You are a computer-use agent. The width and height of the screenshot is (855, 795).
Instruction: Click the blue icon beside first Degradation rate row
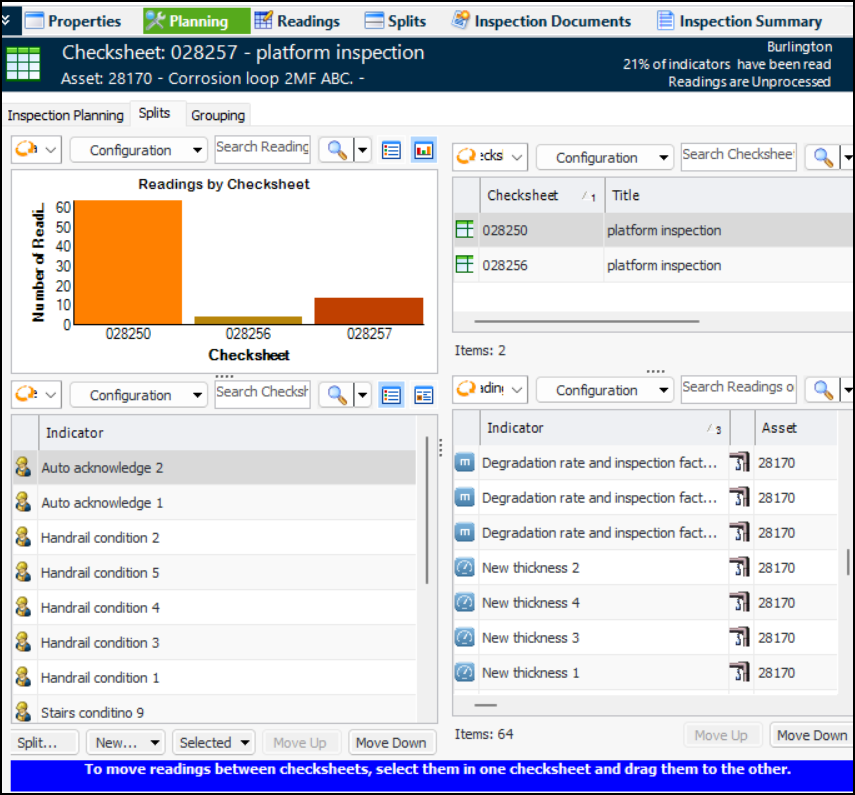[464, 463]
